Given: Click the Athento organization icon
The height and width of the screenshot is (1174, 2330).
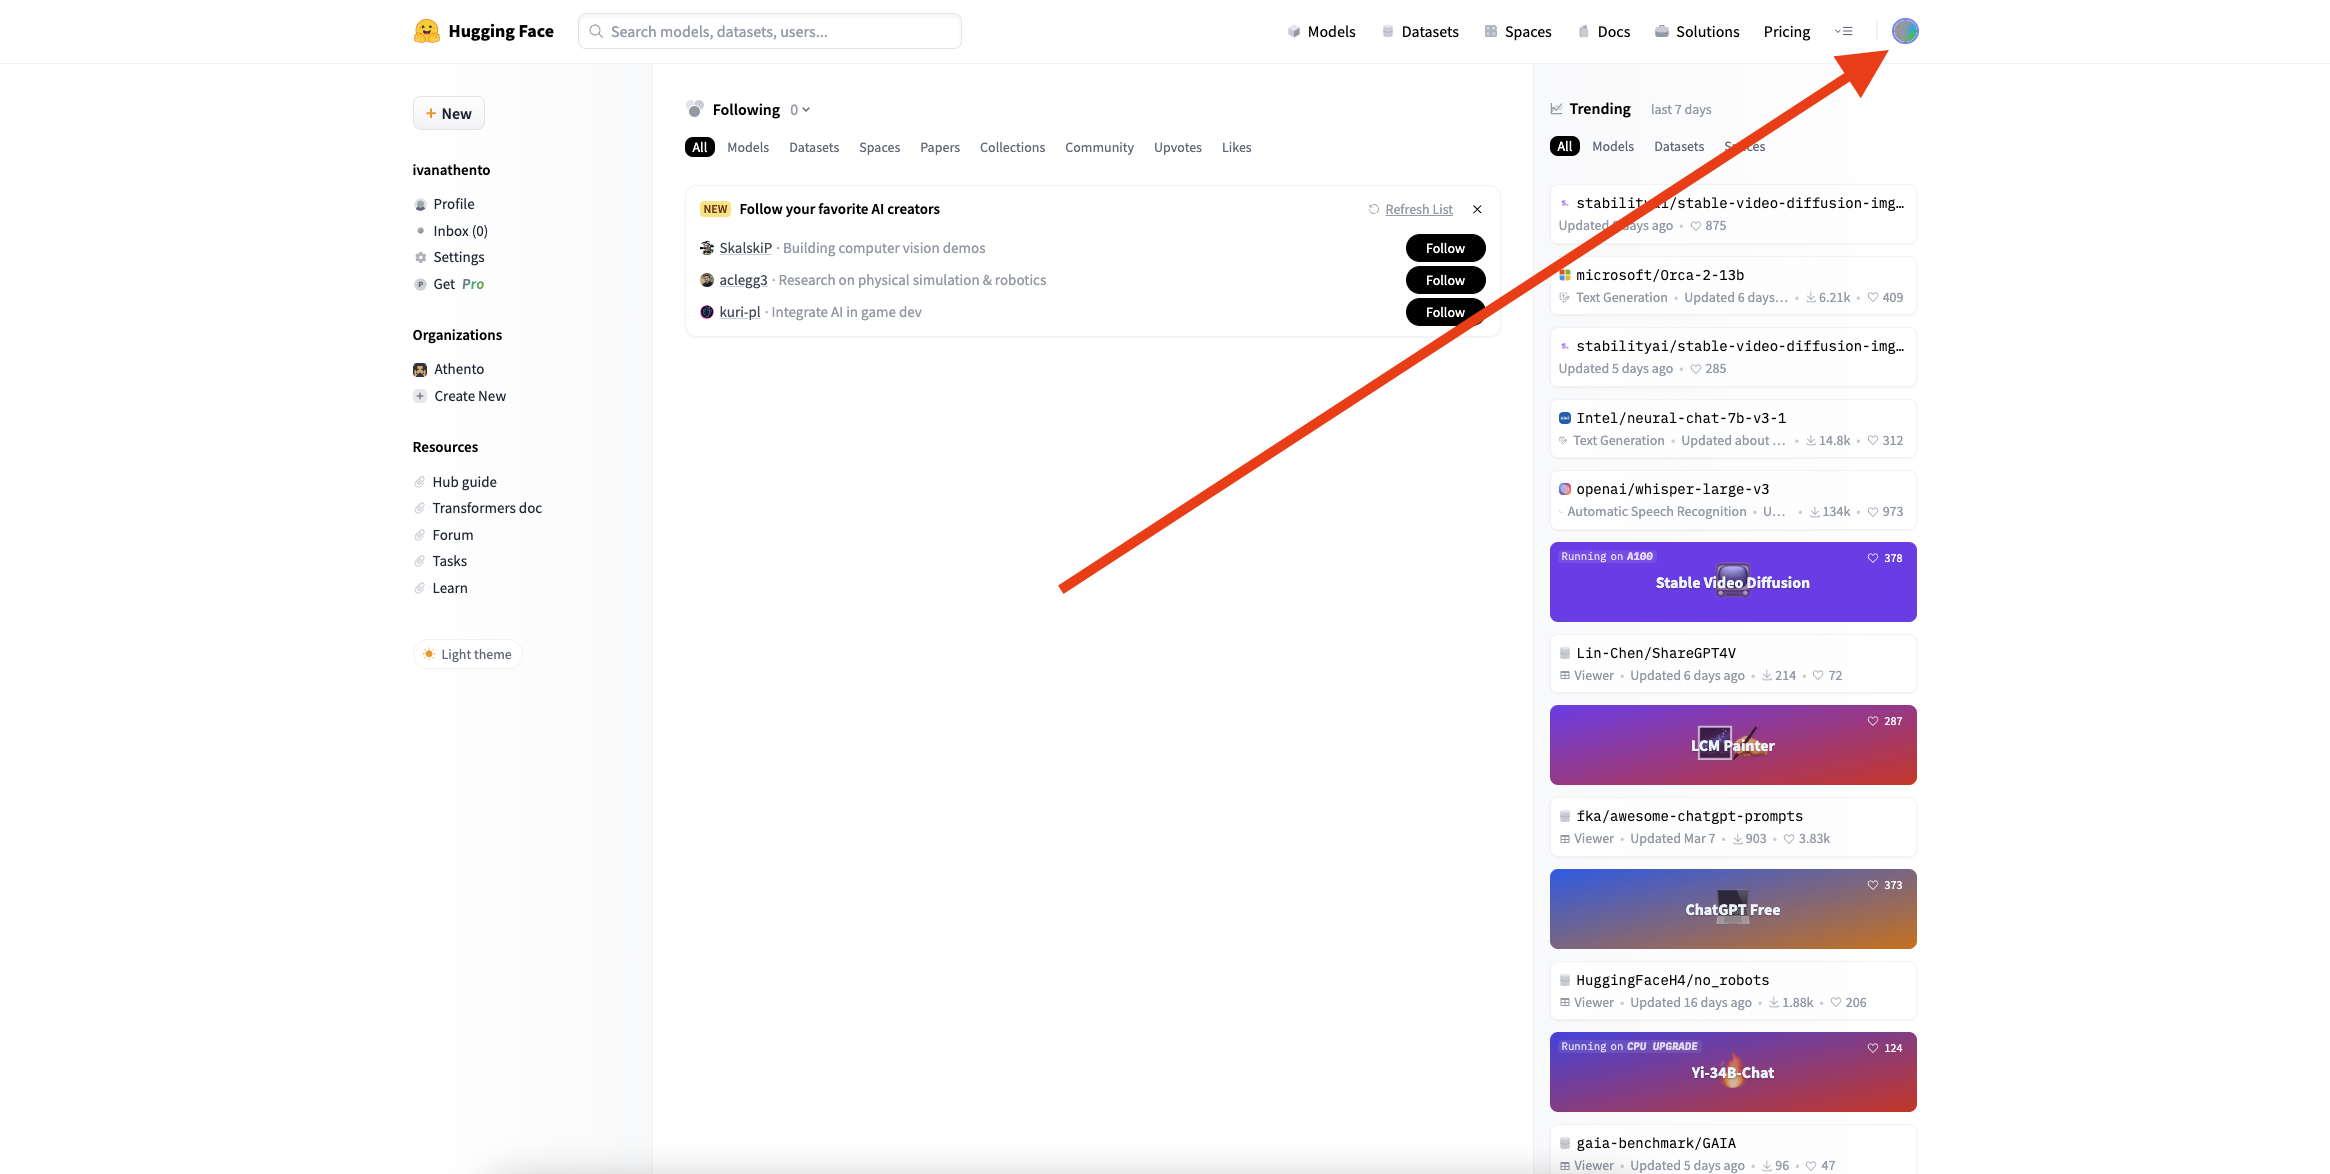Looking at the screenshot, I should tap(420, 370).
